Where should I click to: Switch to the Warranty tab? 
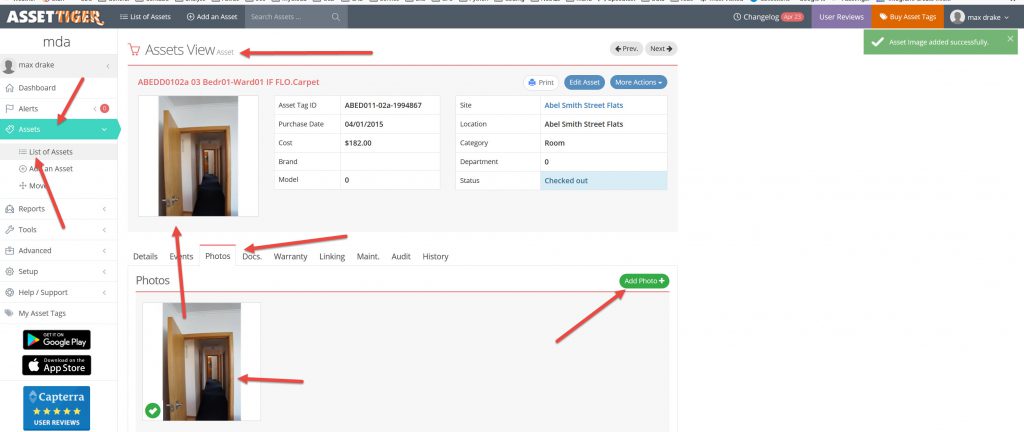pos(290,257)
